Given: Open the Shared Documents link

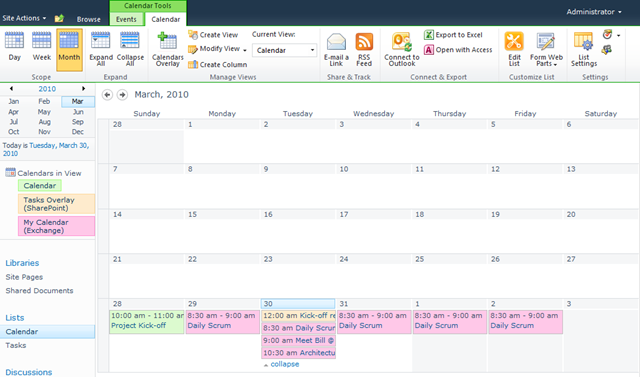Looking at the screenshot, I should click(39, 291).
